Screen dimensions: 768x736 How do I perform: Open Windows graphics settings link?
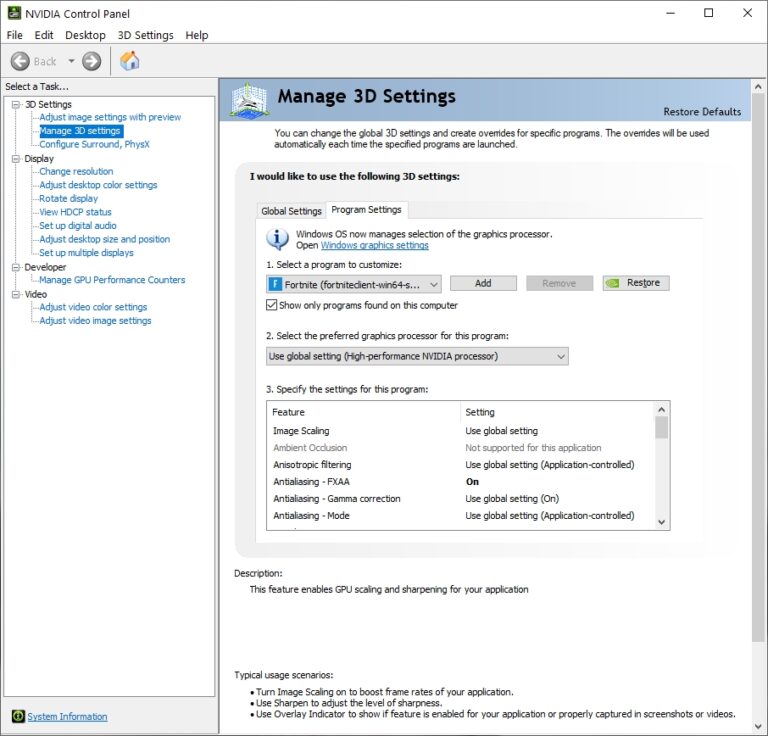click(375, 245)
